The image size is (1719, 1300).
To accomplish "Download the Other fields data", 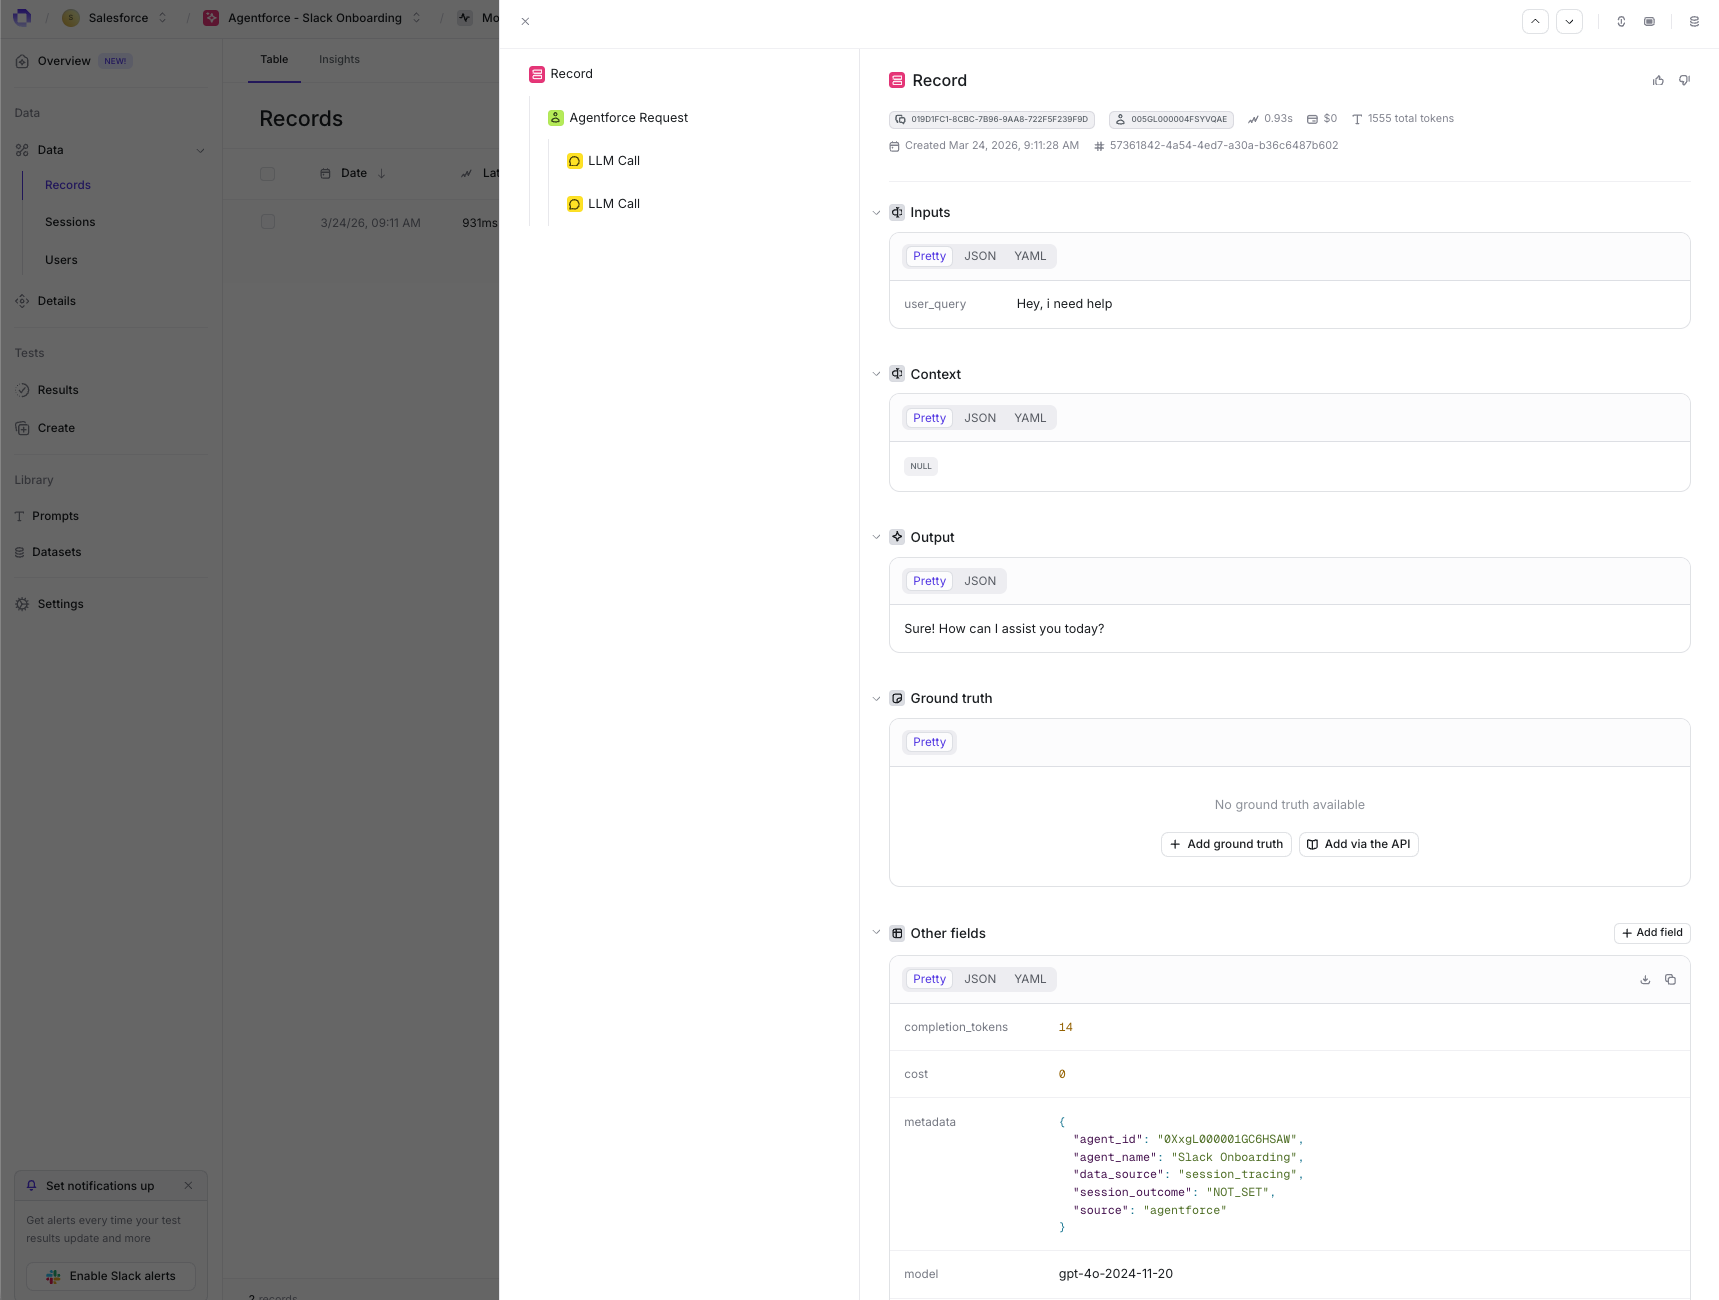I will (x=1645, y=979).
